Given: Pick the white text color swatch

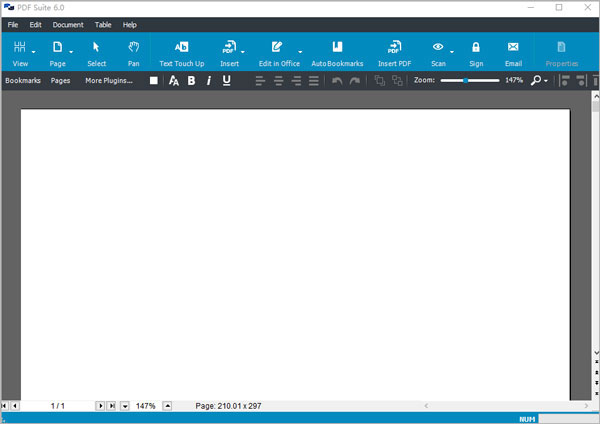Looking at the screenshot, I should point(154,80).
